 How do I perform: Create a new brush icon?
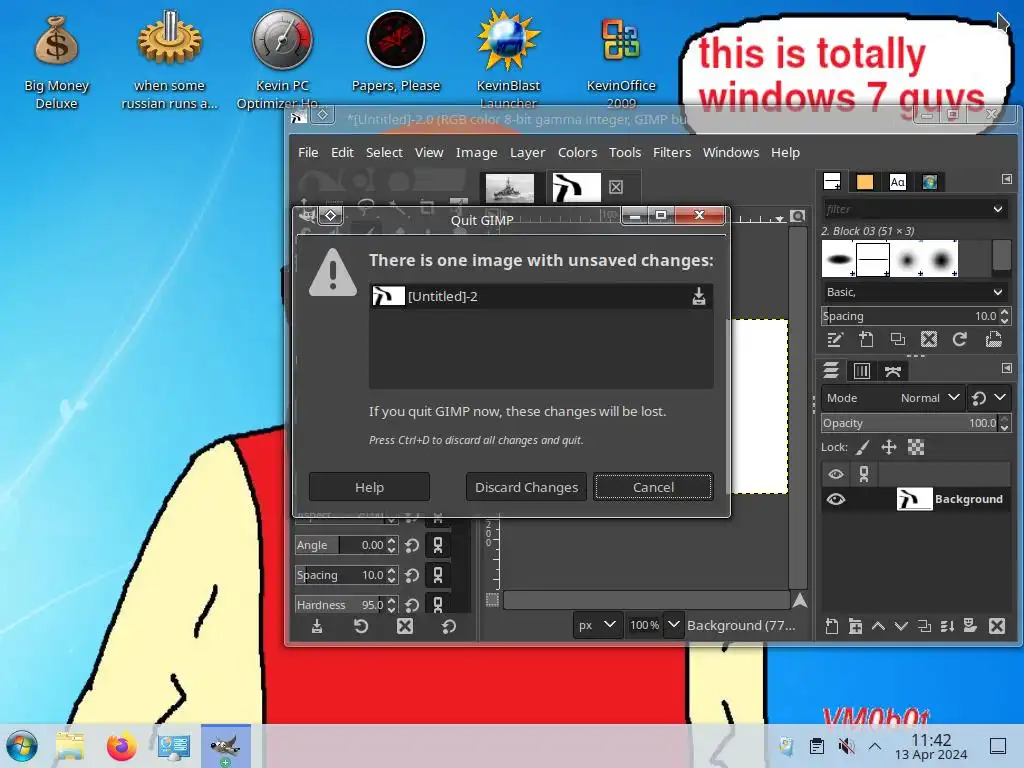click(866, 340)
